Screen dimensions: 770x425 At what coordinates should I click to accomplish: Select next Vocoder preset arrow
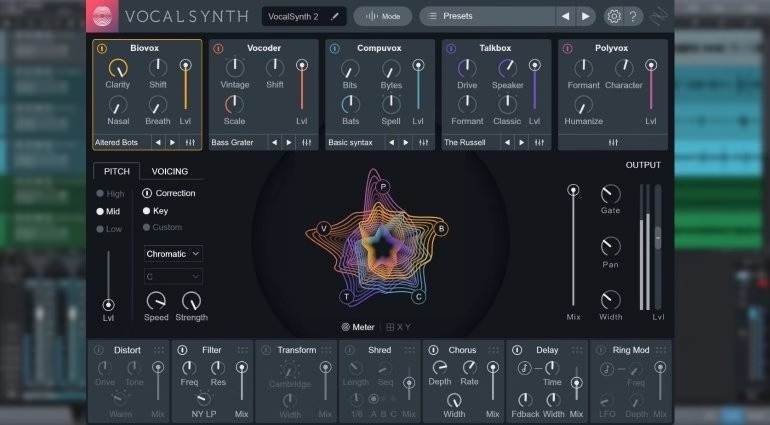pyautogui.click(x=288, y=143)
